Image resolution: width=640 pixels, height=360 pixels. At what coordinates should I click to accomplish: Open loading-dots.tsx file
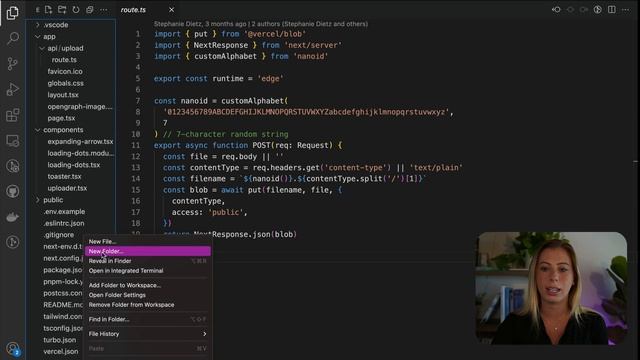pyautogui.click(x=73, y=165)
